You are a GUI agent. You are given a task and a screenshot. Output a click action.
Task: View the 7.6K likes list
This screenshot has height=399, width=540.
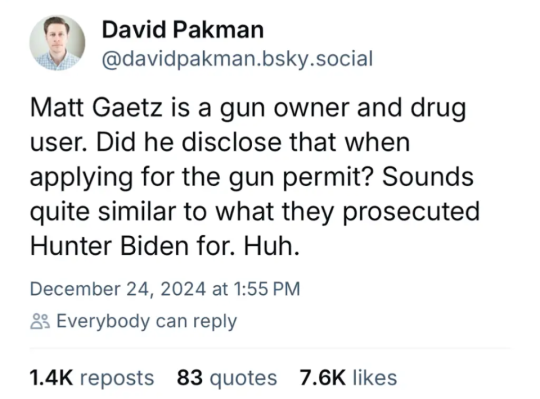[x=348, y=378]
